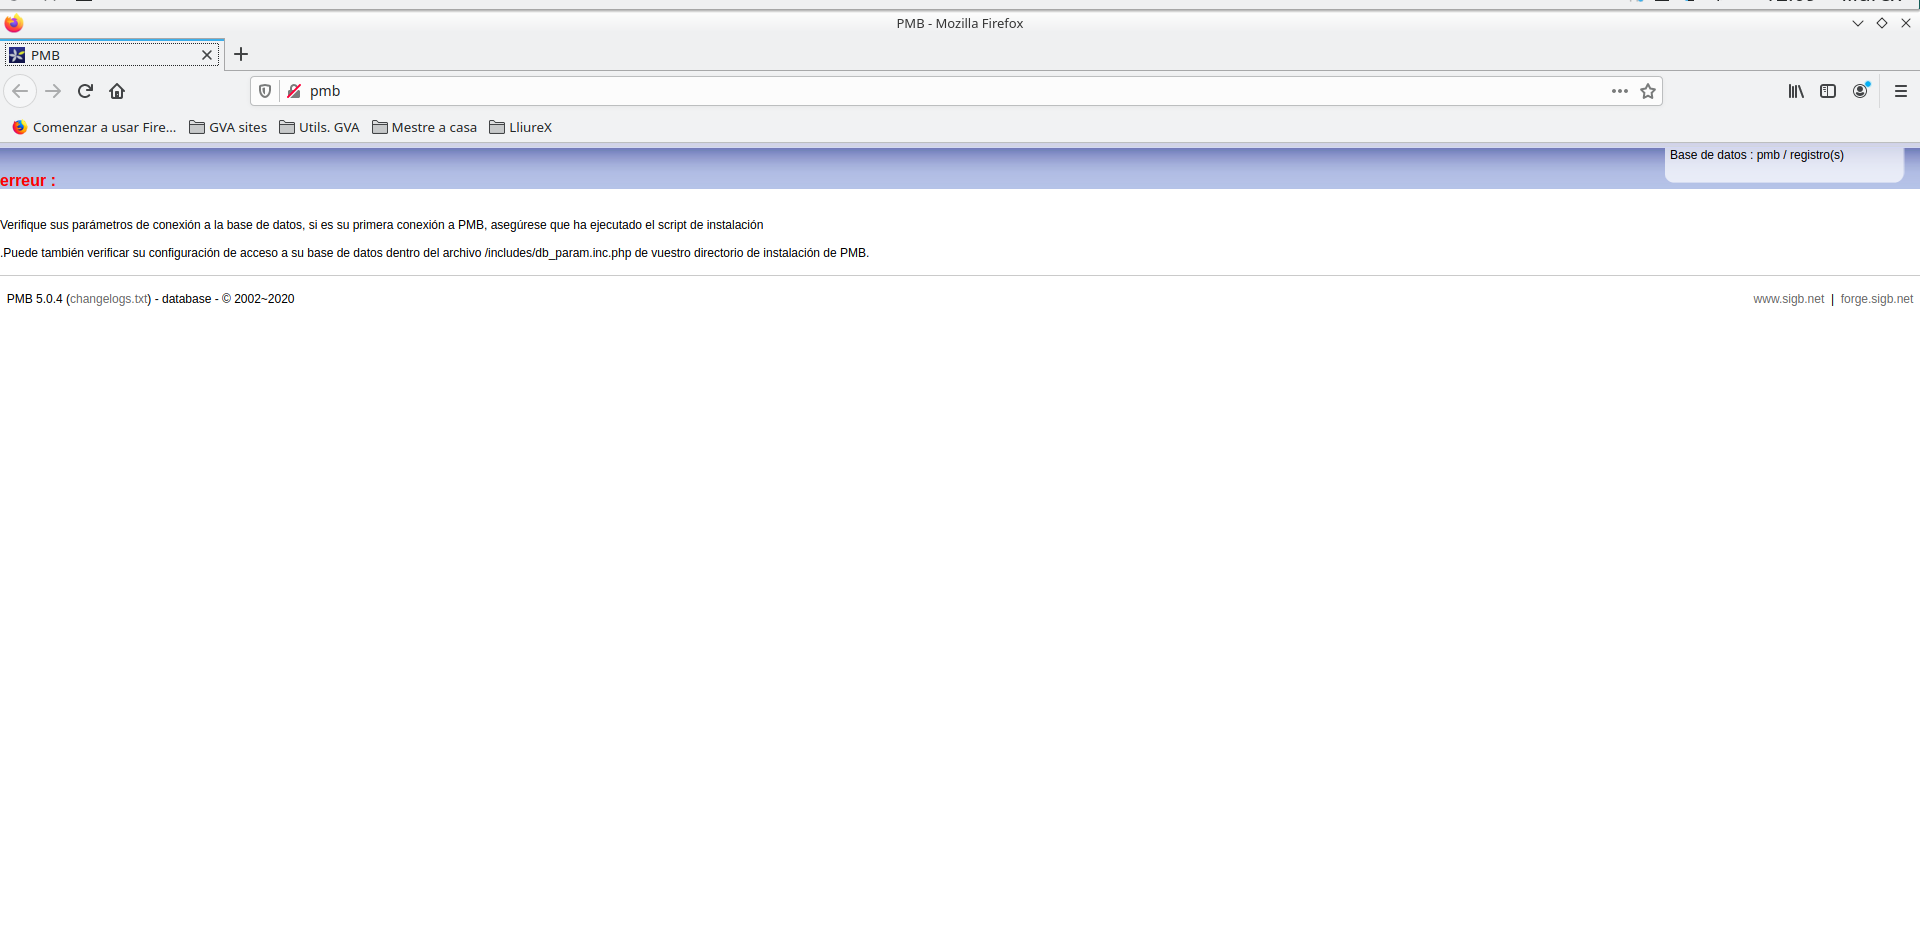The image size is (1920, 928).
Task: Show tracking protection shield info
Action: (x=265, y=91)
